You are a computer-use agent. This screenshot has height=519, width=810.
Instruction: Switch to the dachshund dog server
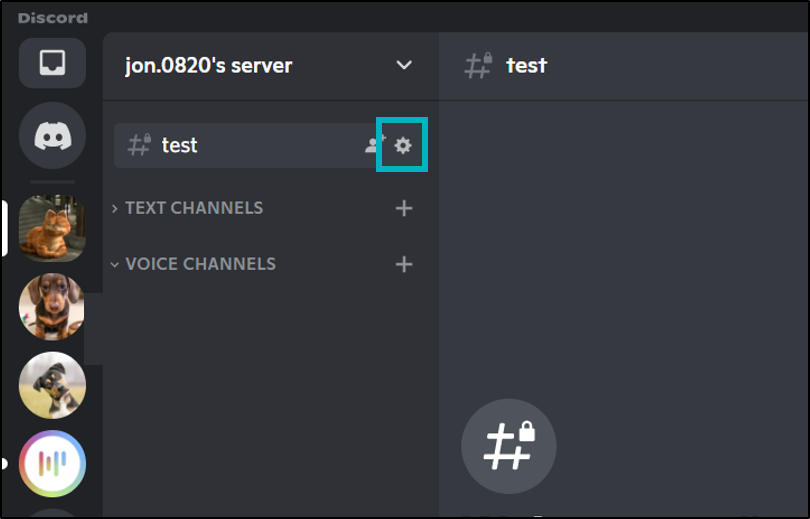tap(52, 307)
